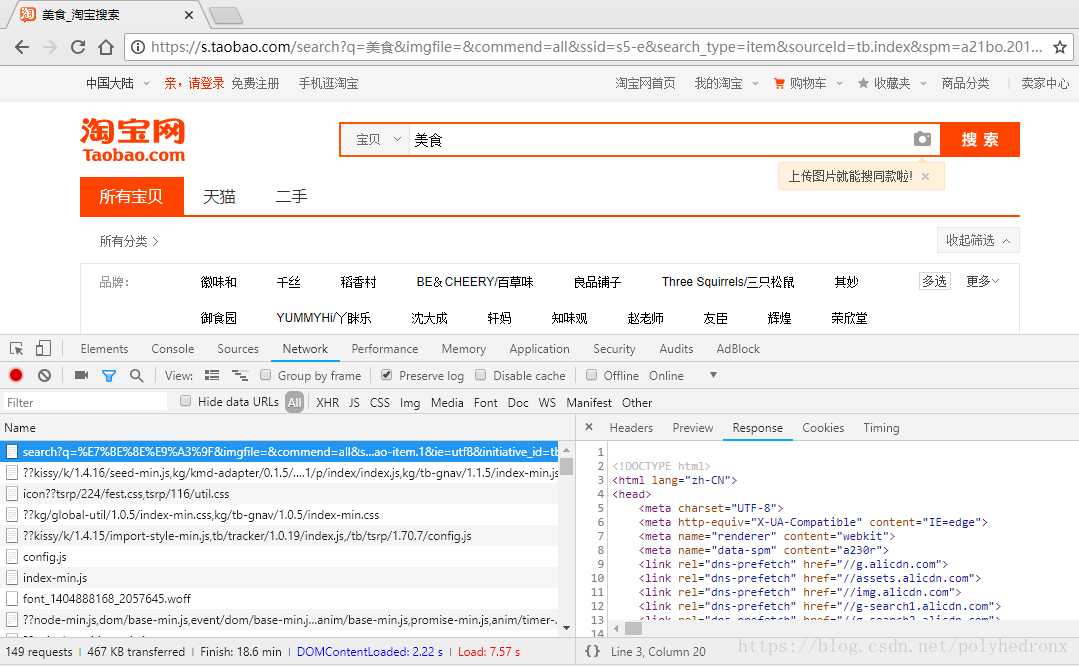Check Hide data URLs option

[x=185, y=401]
